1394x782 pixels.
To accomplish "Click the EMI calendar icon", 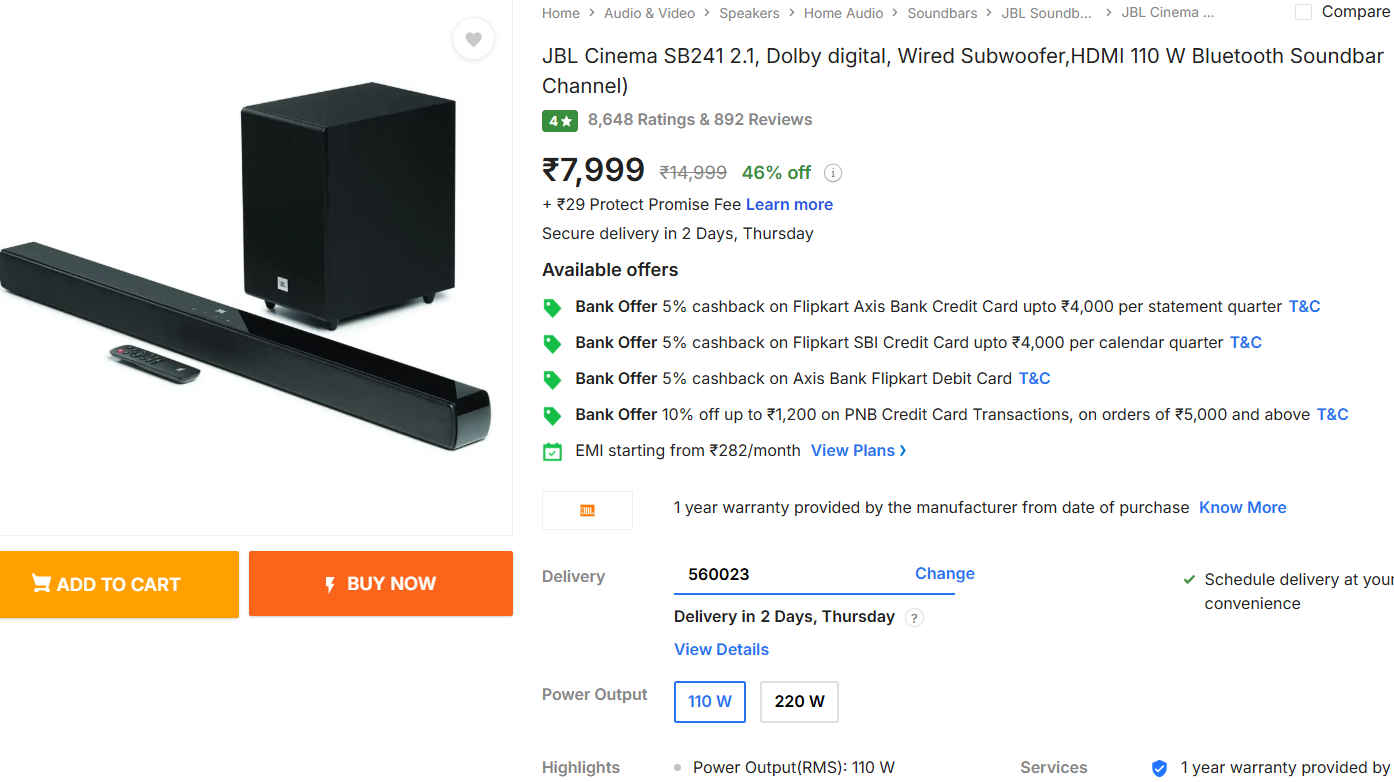I will coord(552,452).
